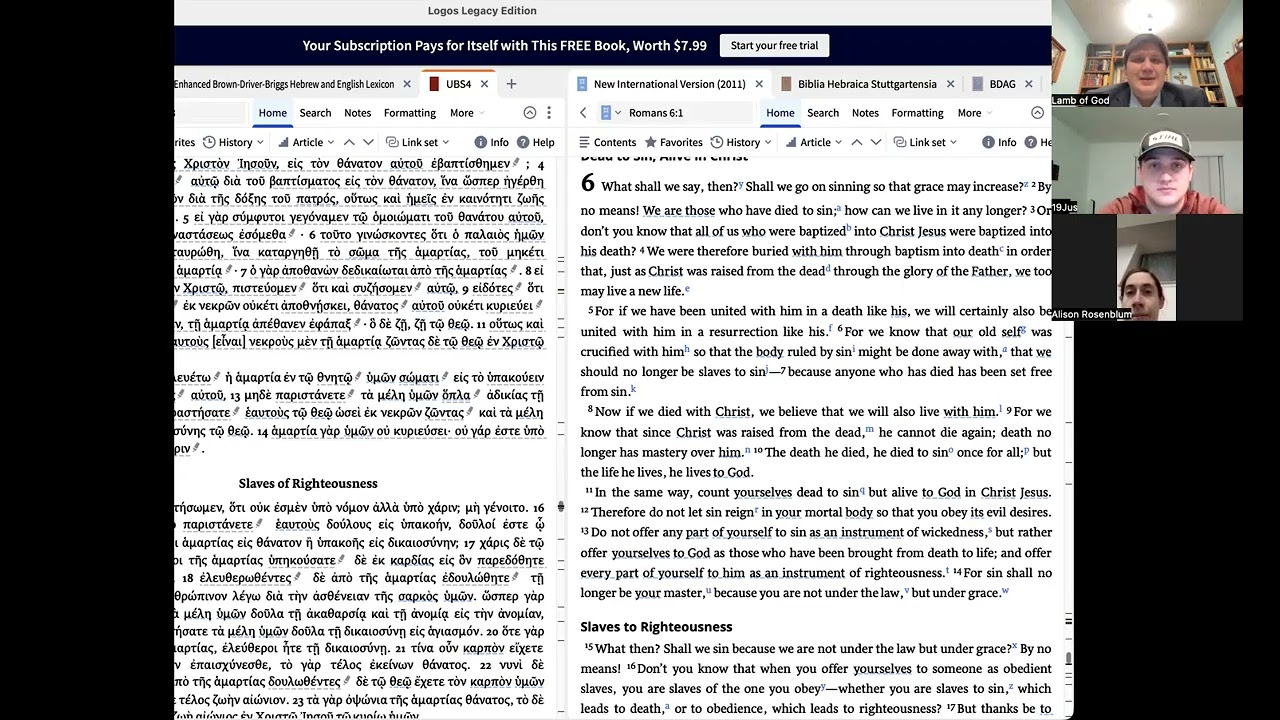Click the subscription banner text about the free book
This screenshot has width=1280, height=720.
(505, 45)
